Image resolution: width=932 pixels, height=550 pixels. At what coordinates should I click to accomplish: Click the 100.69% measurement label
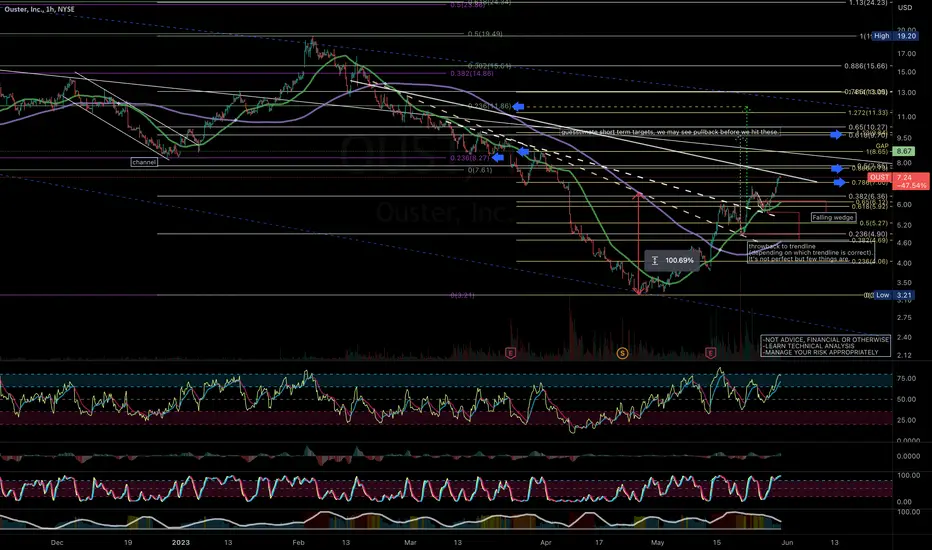(x=672, y=260)
